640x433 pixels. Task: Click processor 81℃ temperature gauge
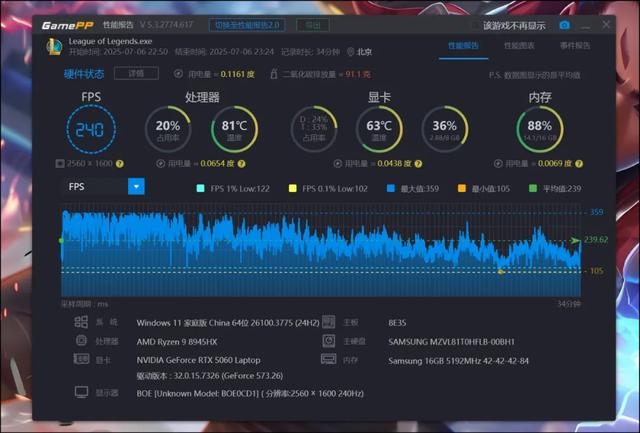[x=234, y=129]
